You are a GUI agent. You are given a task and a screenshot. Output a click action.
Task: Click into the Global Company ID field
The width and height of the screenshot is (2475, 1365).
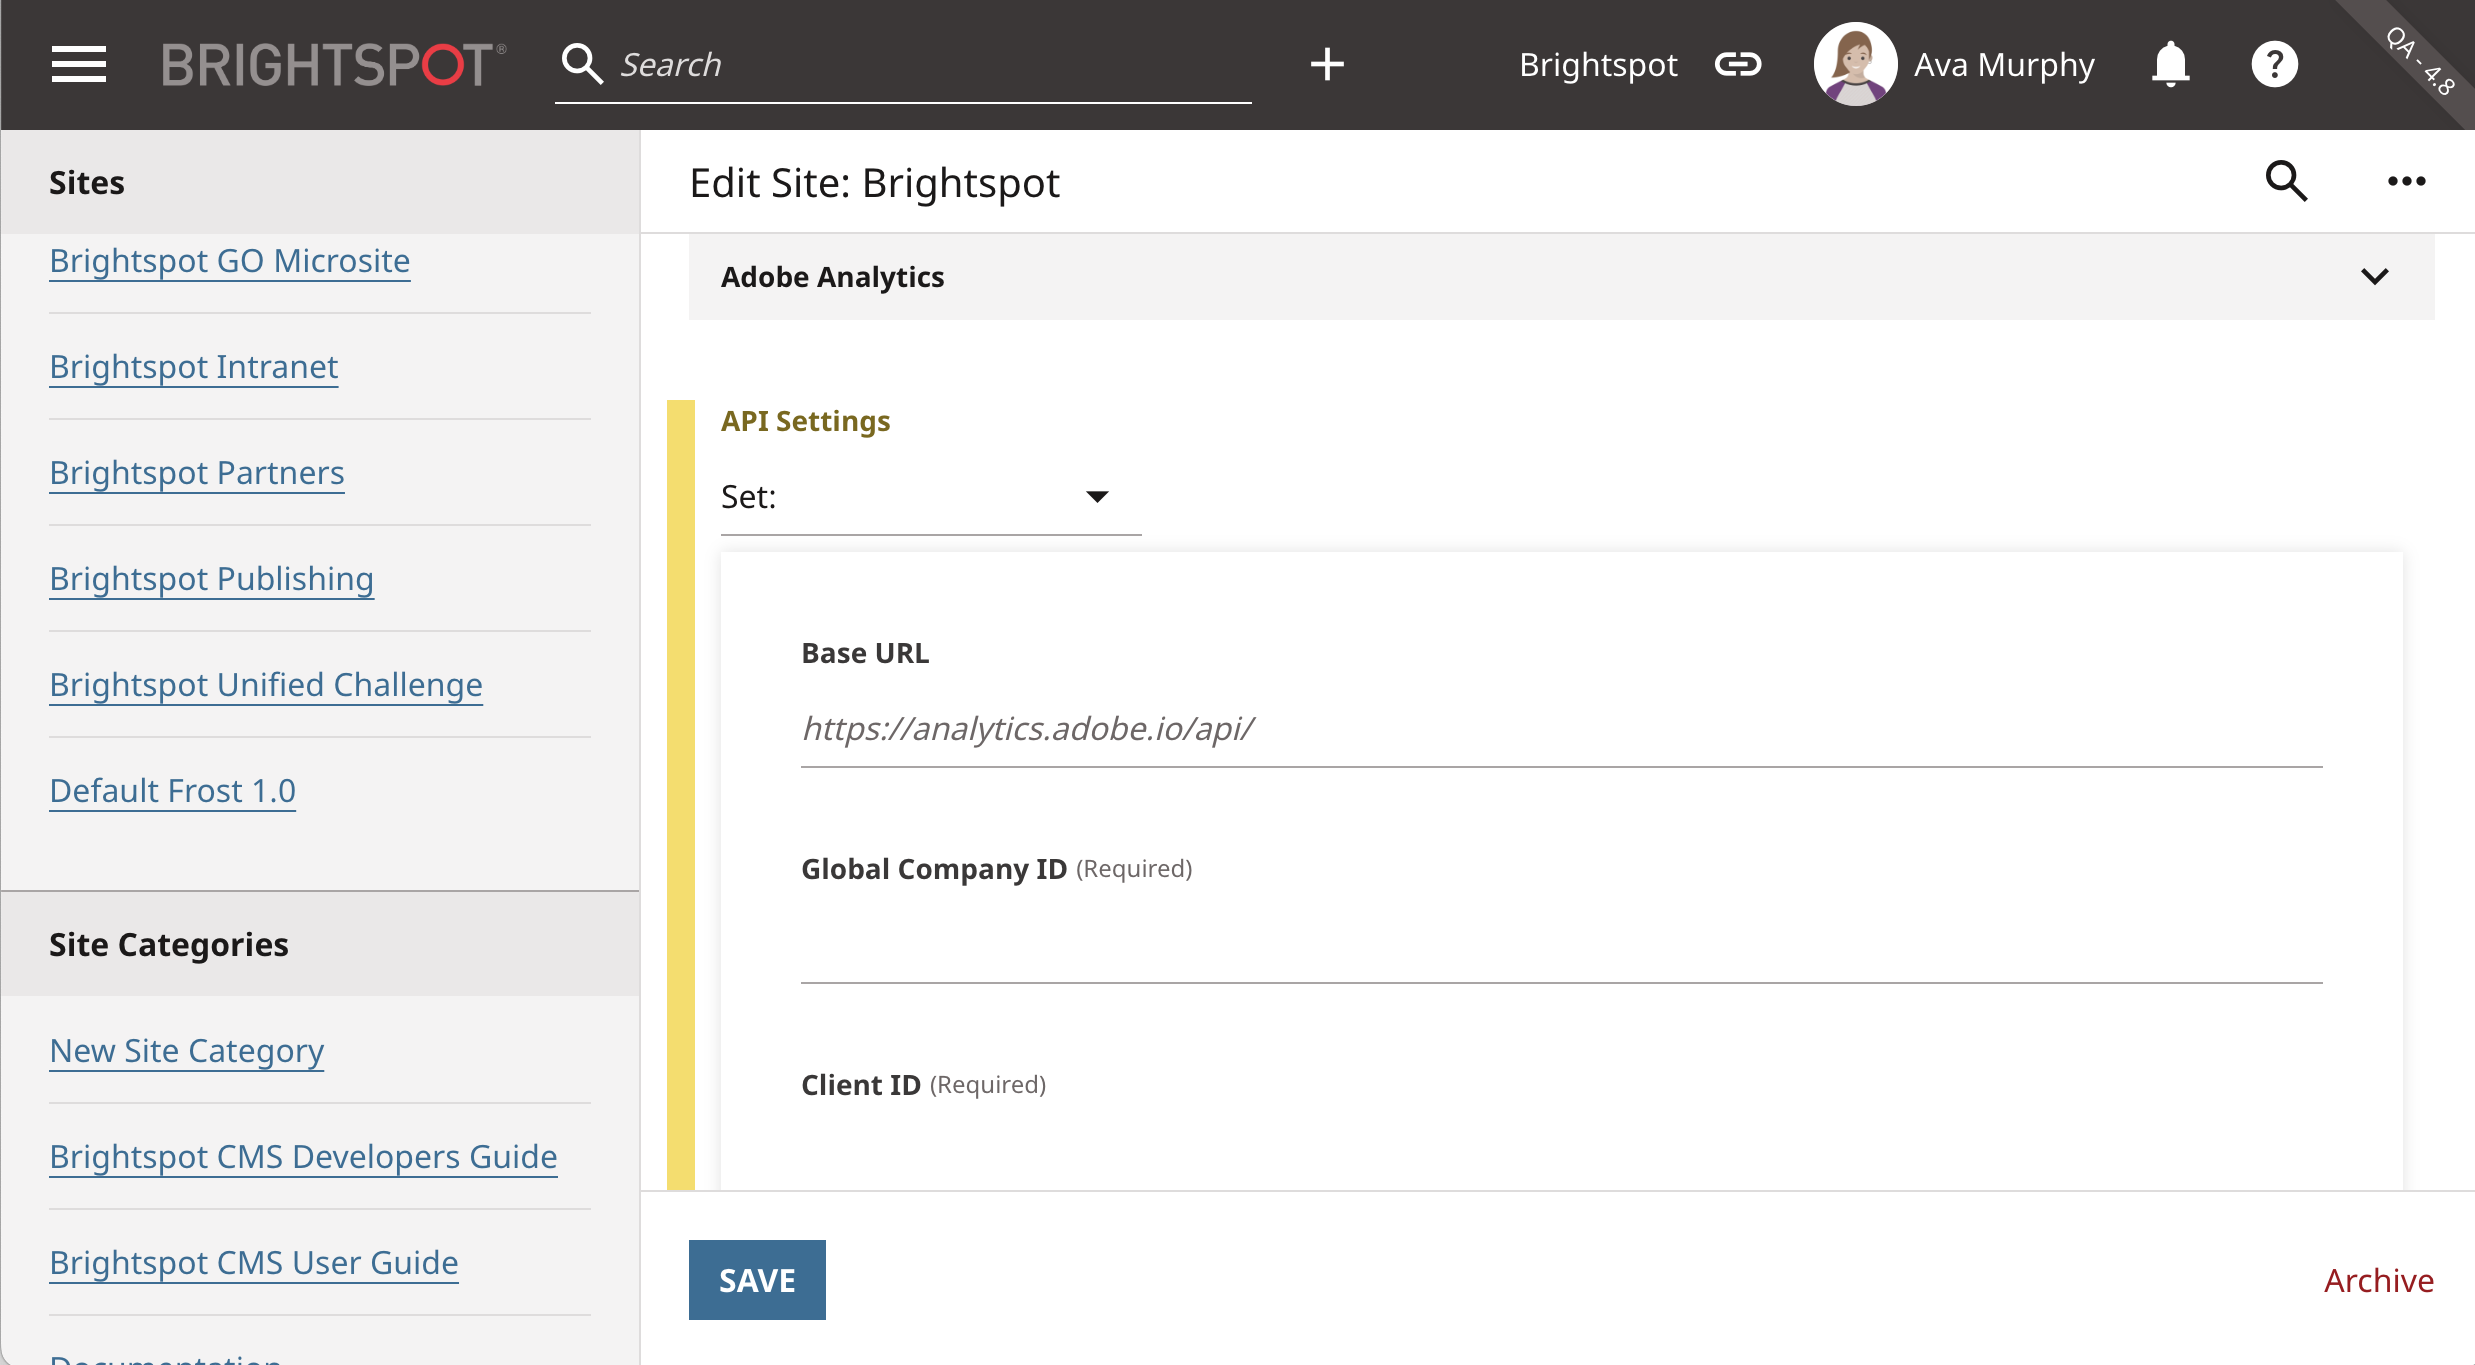[x=1561, y=945]
